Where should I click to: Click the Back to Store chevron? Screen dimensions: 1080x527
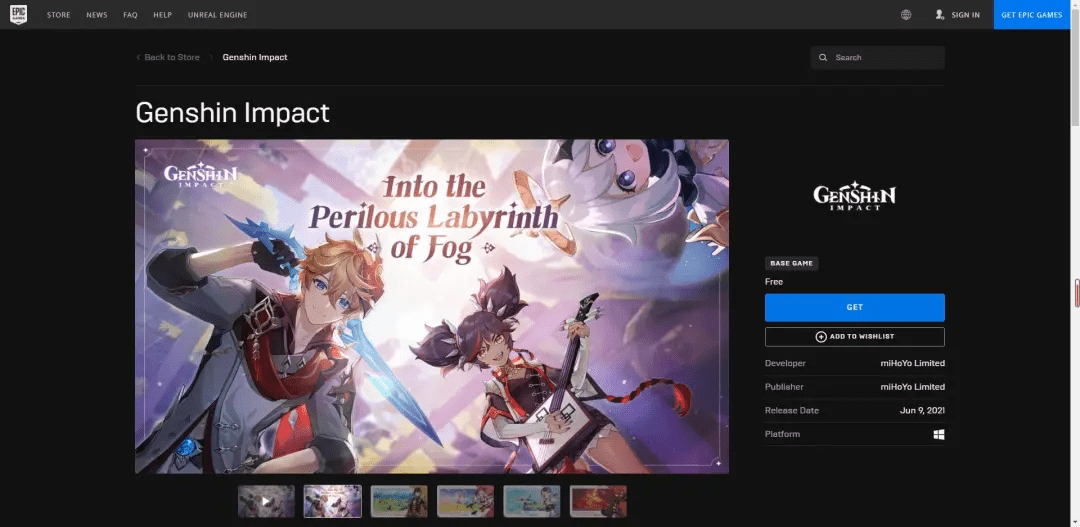click(138, 57)
